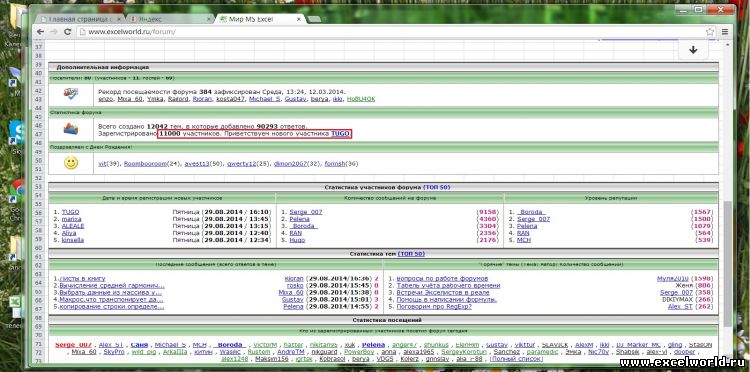Open the ТОП 50 link in Статистика тем
The height and width of the screenshot is (372, 750).
pyautogui.click(x=411, y=254)
